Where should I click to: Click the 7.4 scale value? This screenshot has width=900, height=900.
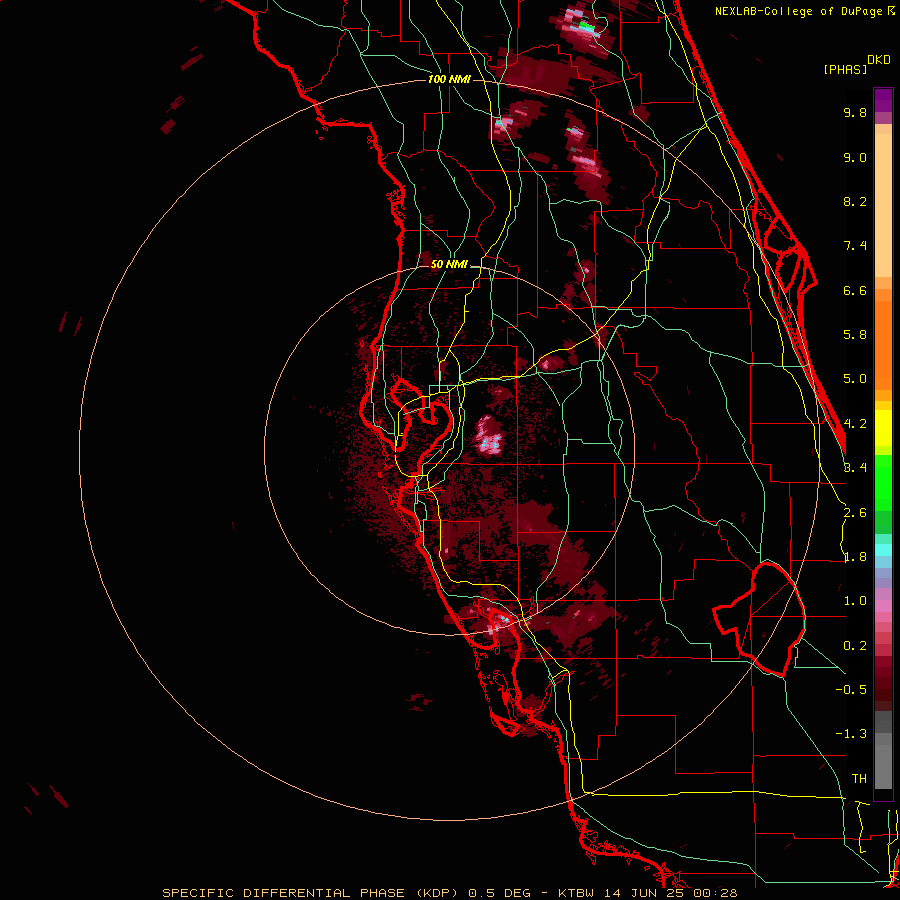tap(855, 246)
